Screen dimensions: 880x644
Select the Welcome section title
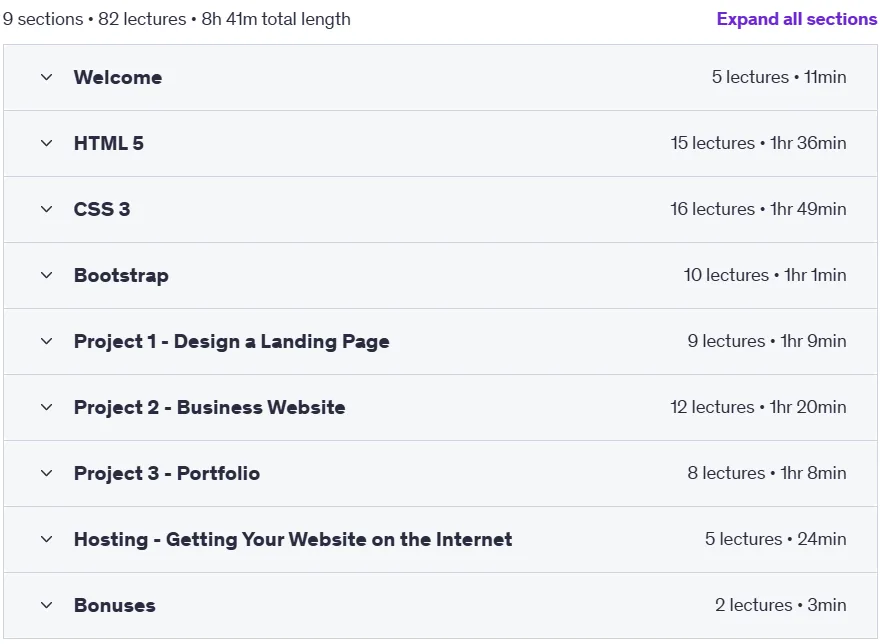pyautogui.click(x=118, y=77)
